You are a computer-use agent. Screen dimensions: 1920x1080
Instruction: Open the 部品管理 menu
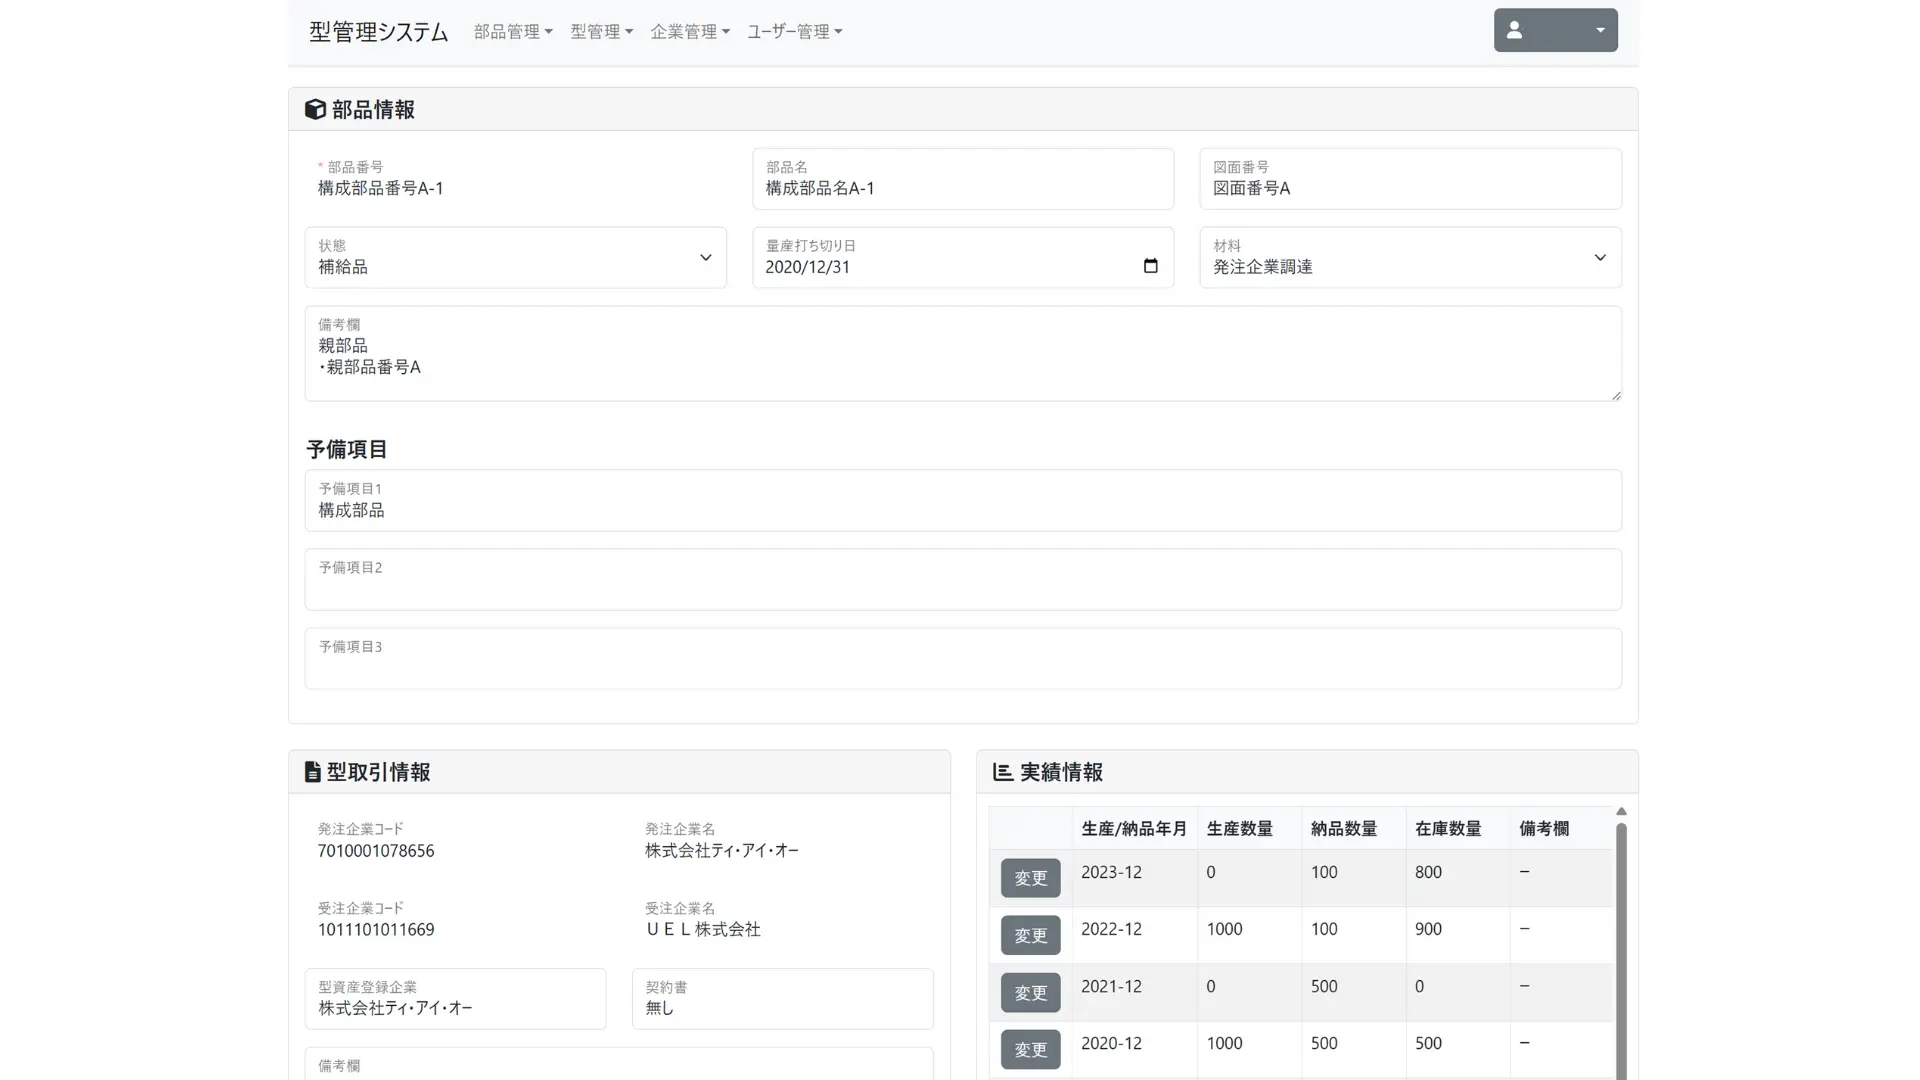(512, 31)
